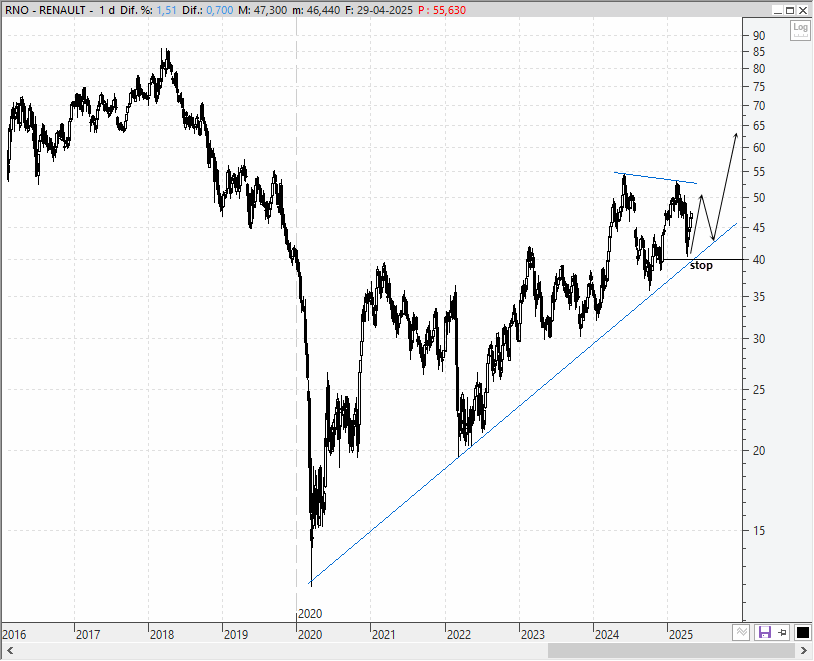814x661 pixels.
Task: Click the pin icon next to save
Action: [x=782, y=632]
